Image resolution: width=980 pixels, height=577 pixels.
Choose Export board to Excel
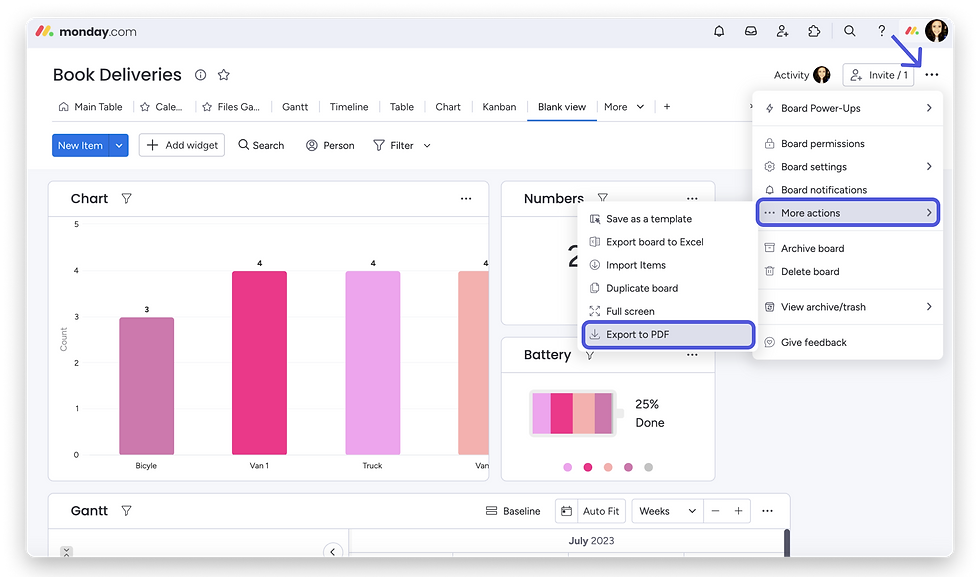646,242
